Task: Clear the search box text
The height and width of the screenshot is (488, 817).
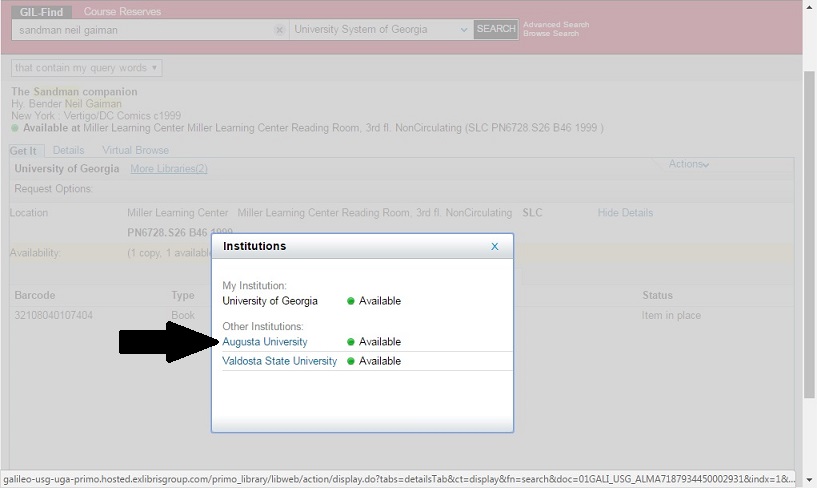Action: point(280,30)
